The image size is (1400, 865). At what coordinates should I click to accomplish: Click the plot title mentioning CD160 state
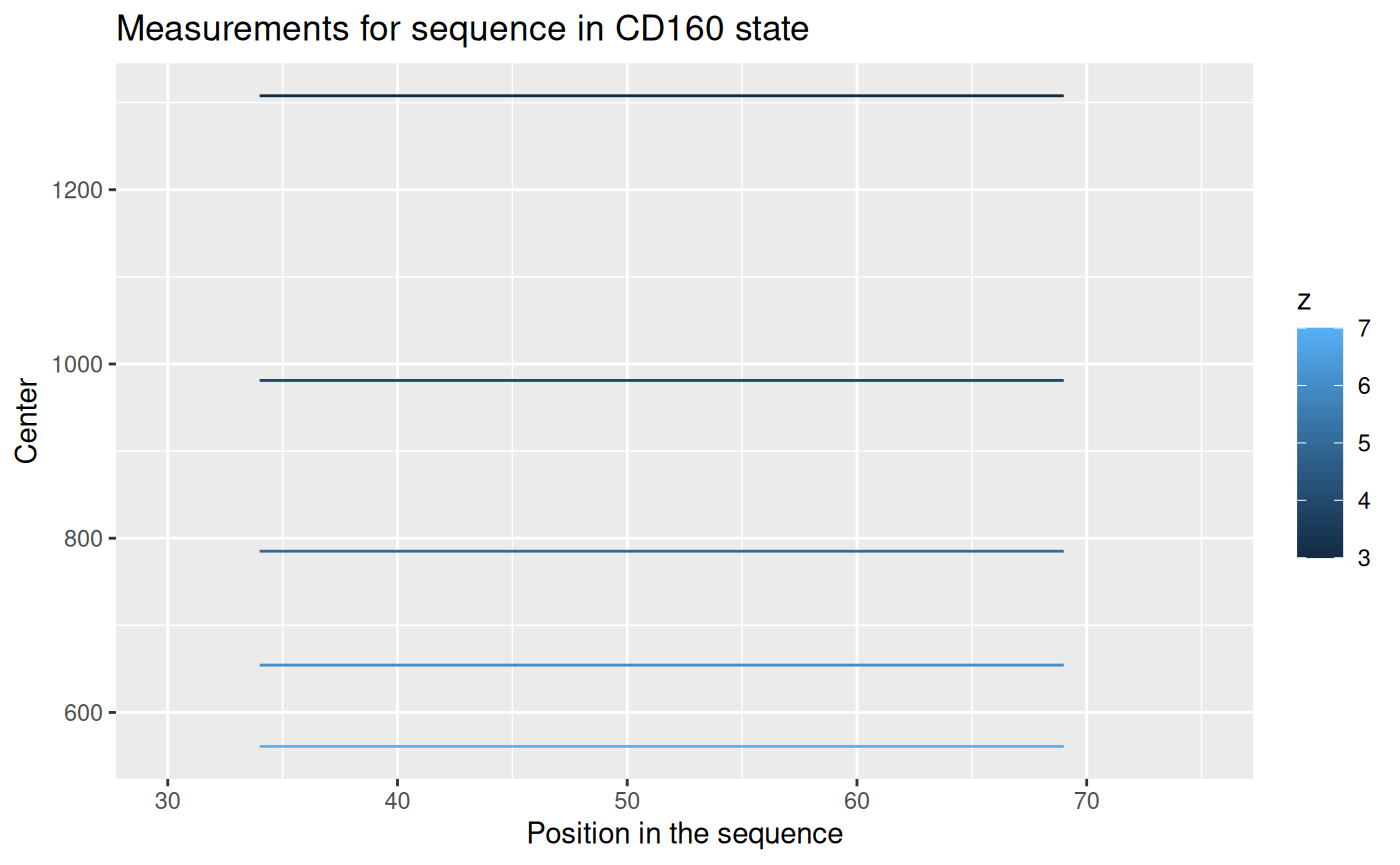coord(462,29)
